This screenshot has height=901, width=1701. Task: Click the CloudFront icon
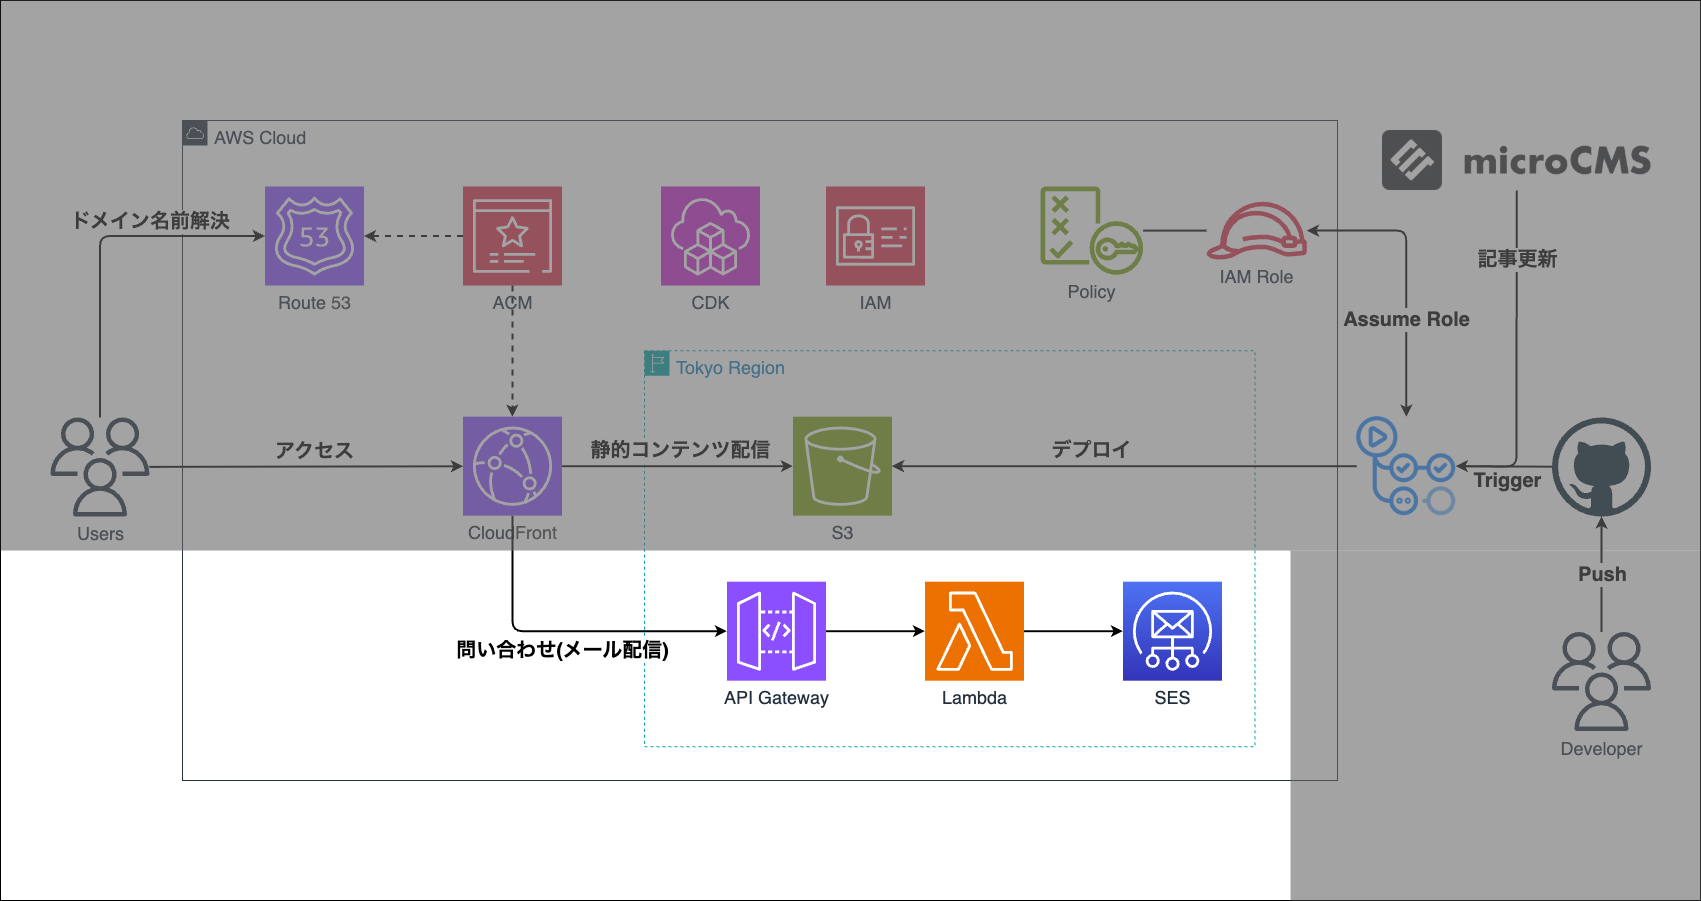[x=512, y=466]
